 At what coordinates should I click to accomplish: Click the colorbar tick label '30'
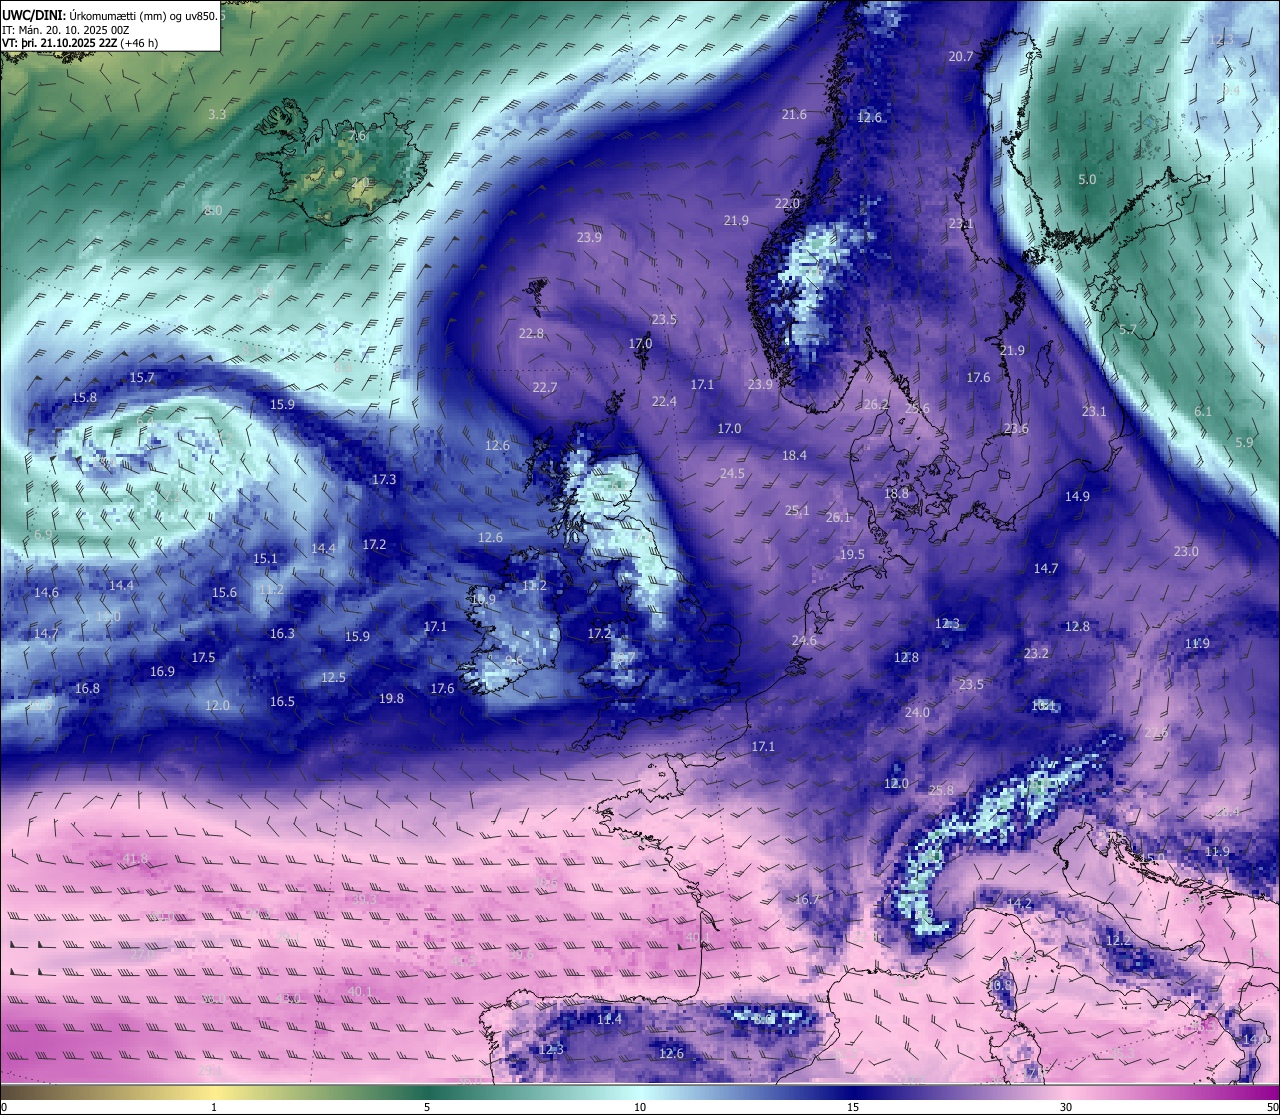point(1066,1107)
